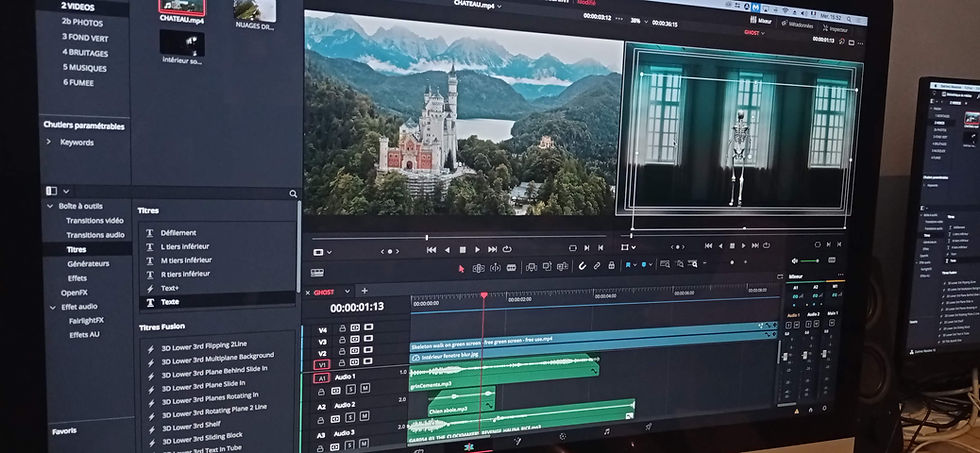Select the V1 destination track button
The image size is (980, 453).
321,365
